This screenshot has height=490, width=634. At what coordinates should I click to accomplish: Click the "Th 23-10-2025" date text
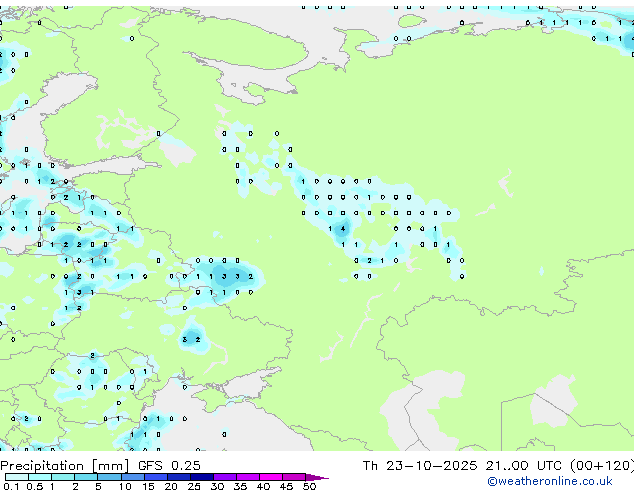coord(420,466)
